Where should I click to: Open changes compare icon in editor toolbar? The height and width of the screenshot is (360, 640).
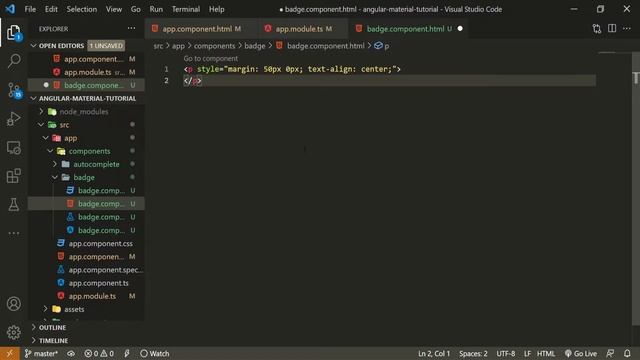(597, 29)
